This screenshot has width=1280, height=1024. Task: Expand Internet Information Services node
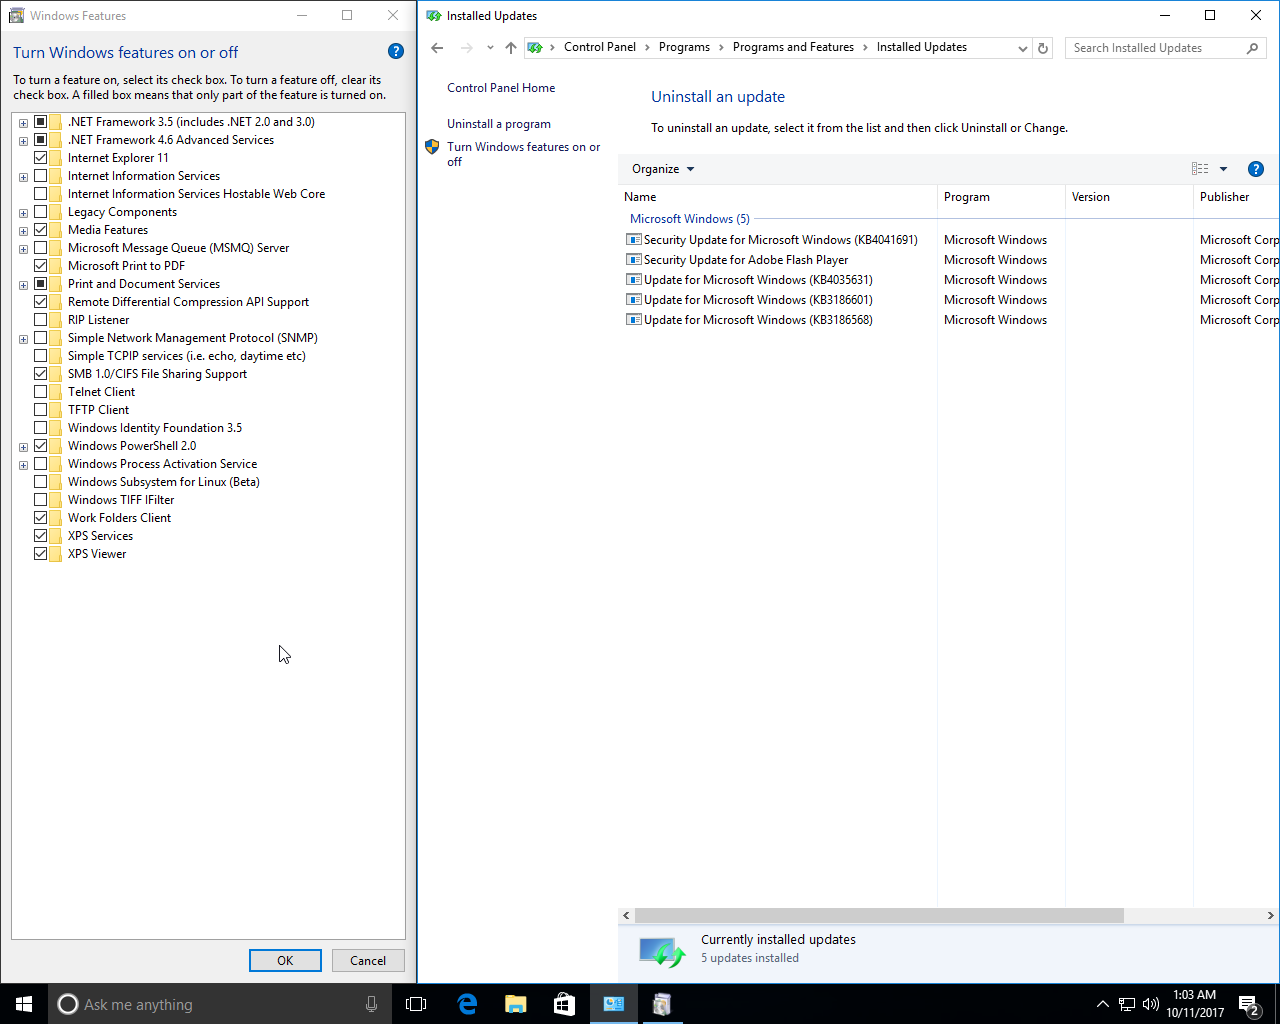click(23, 177)
